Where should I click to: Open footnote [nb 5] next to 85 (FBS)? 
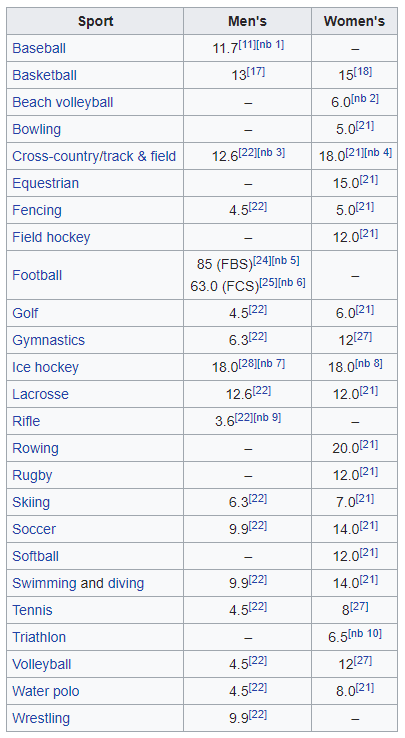coord(285,260)
